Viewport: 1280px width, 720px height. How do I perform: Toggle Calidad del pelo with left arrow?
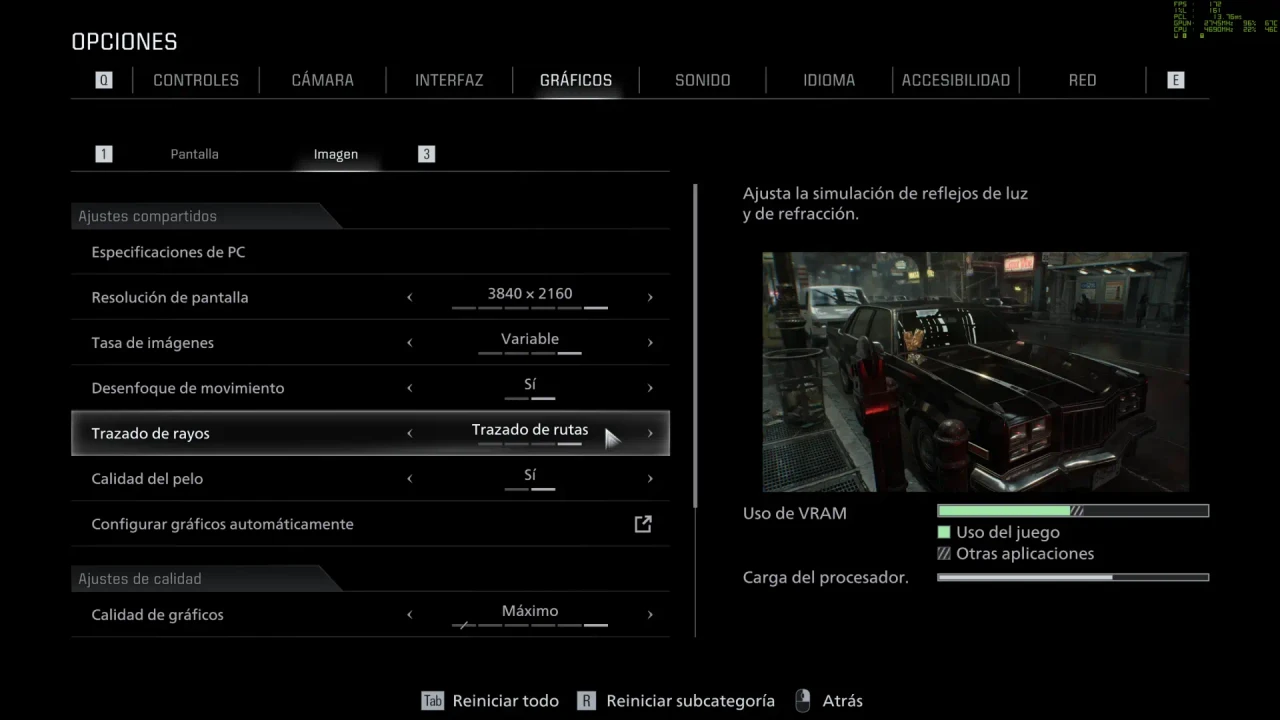(410, 479)
